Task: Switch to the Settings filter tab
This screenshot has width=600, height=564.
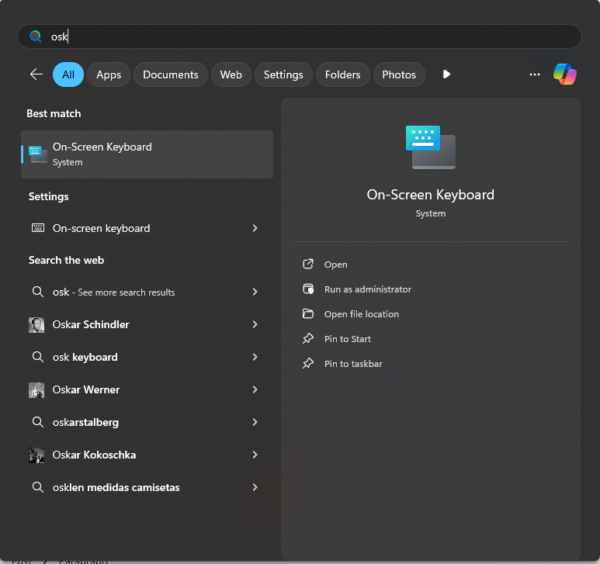Action: click(x=283, y=75)
